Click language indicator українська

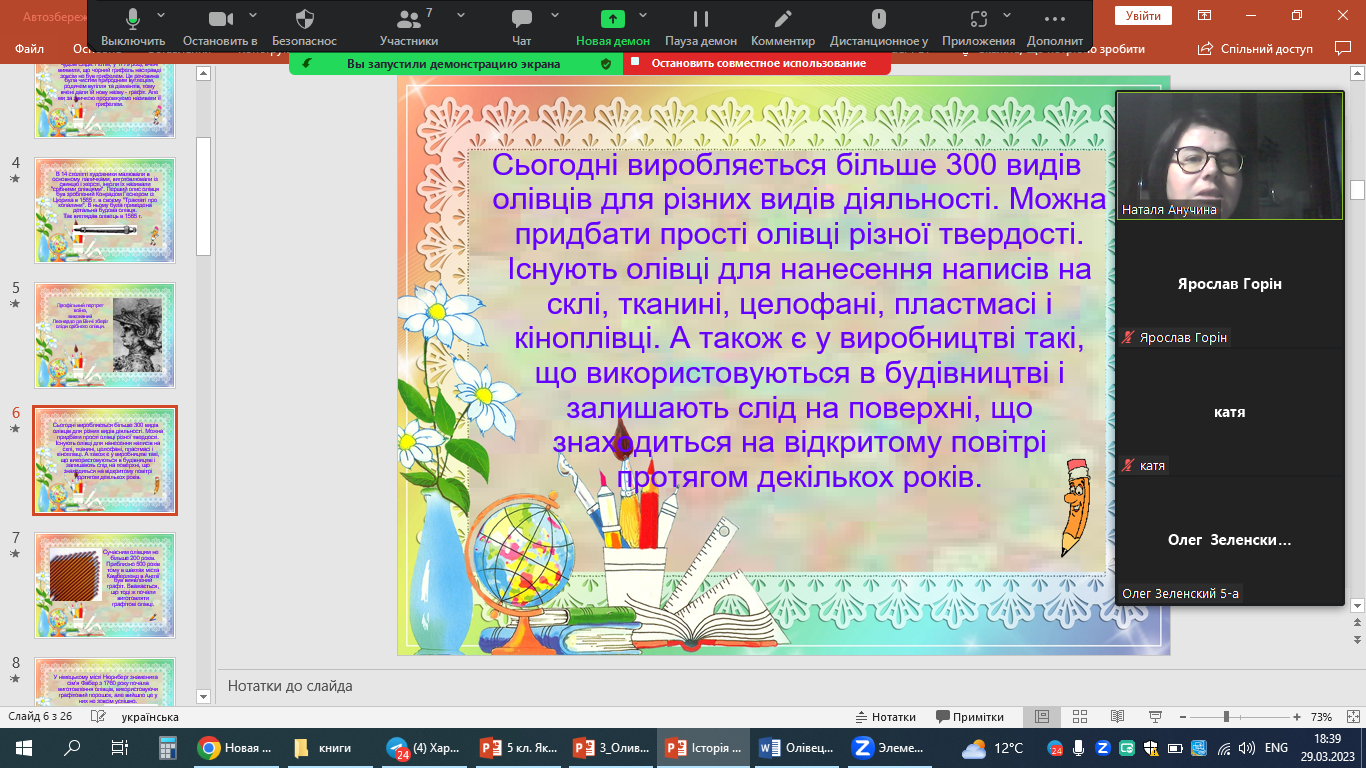click(x=150, y=717)
